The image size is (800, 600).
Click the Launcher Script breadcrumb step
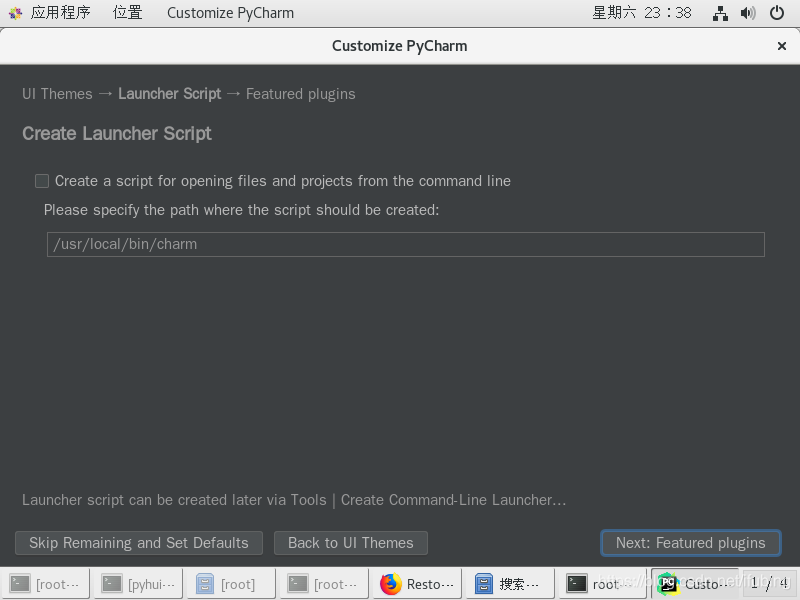click(x=169, y=94)
